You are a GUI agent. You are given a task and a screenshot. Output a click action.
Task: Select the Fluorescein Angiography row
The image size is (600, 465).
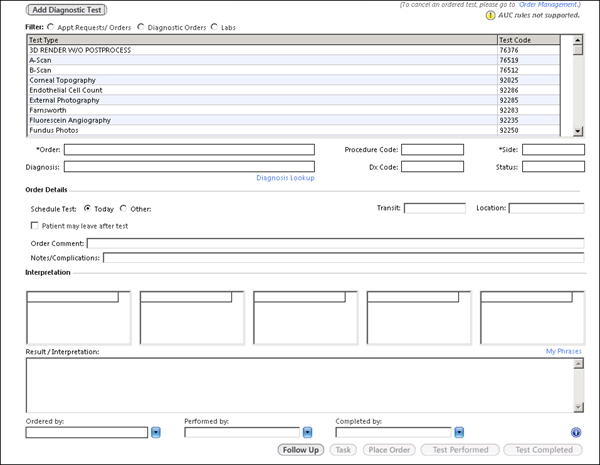(294, 120)
